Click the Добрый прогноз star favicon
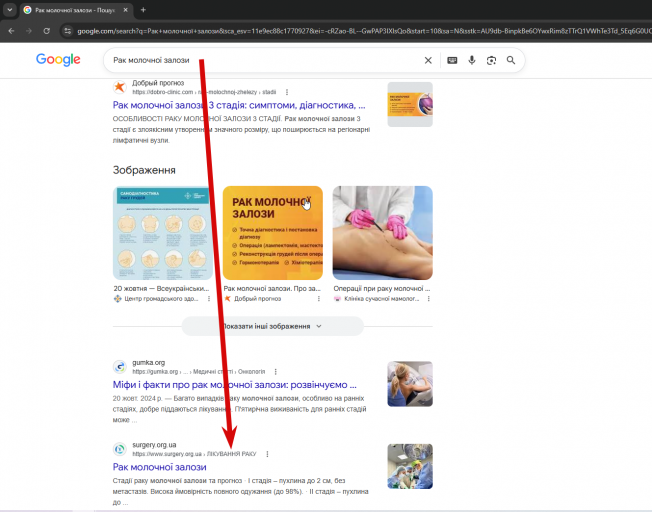 [x=120, y=87]
